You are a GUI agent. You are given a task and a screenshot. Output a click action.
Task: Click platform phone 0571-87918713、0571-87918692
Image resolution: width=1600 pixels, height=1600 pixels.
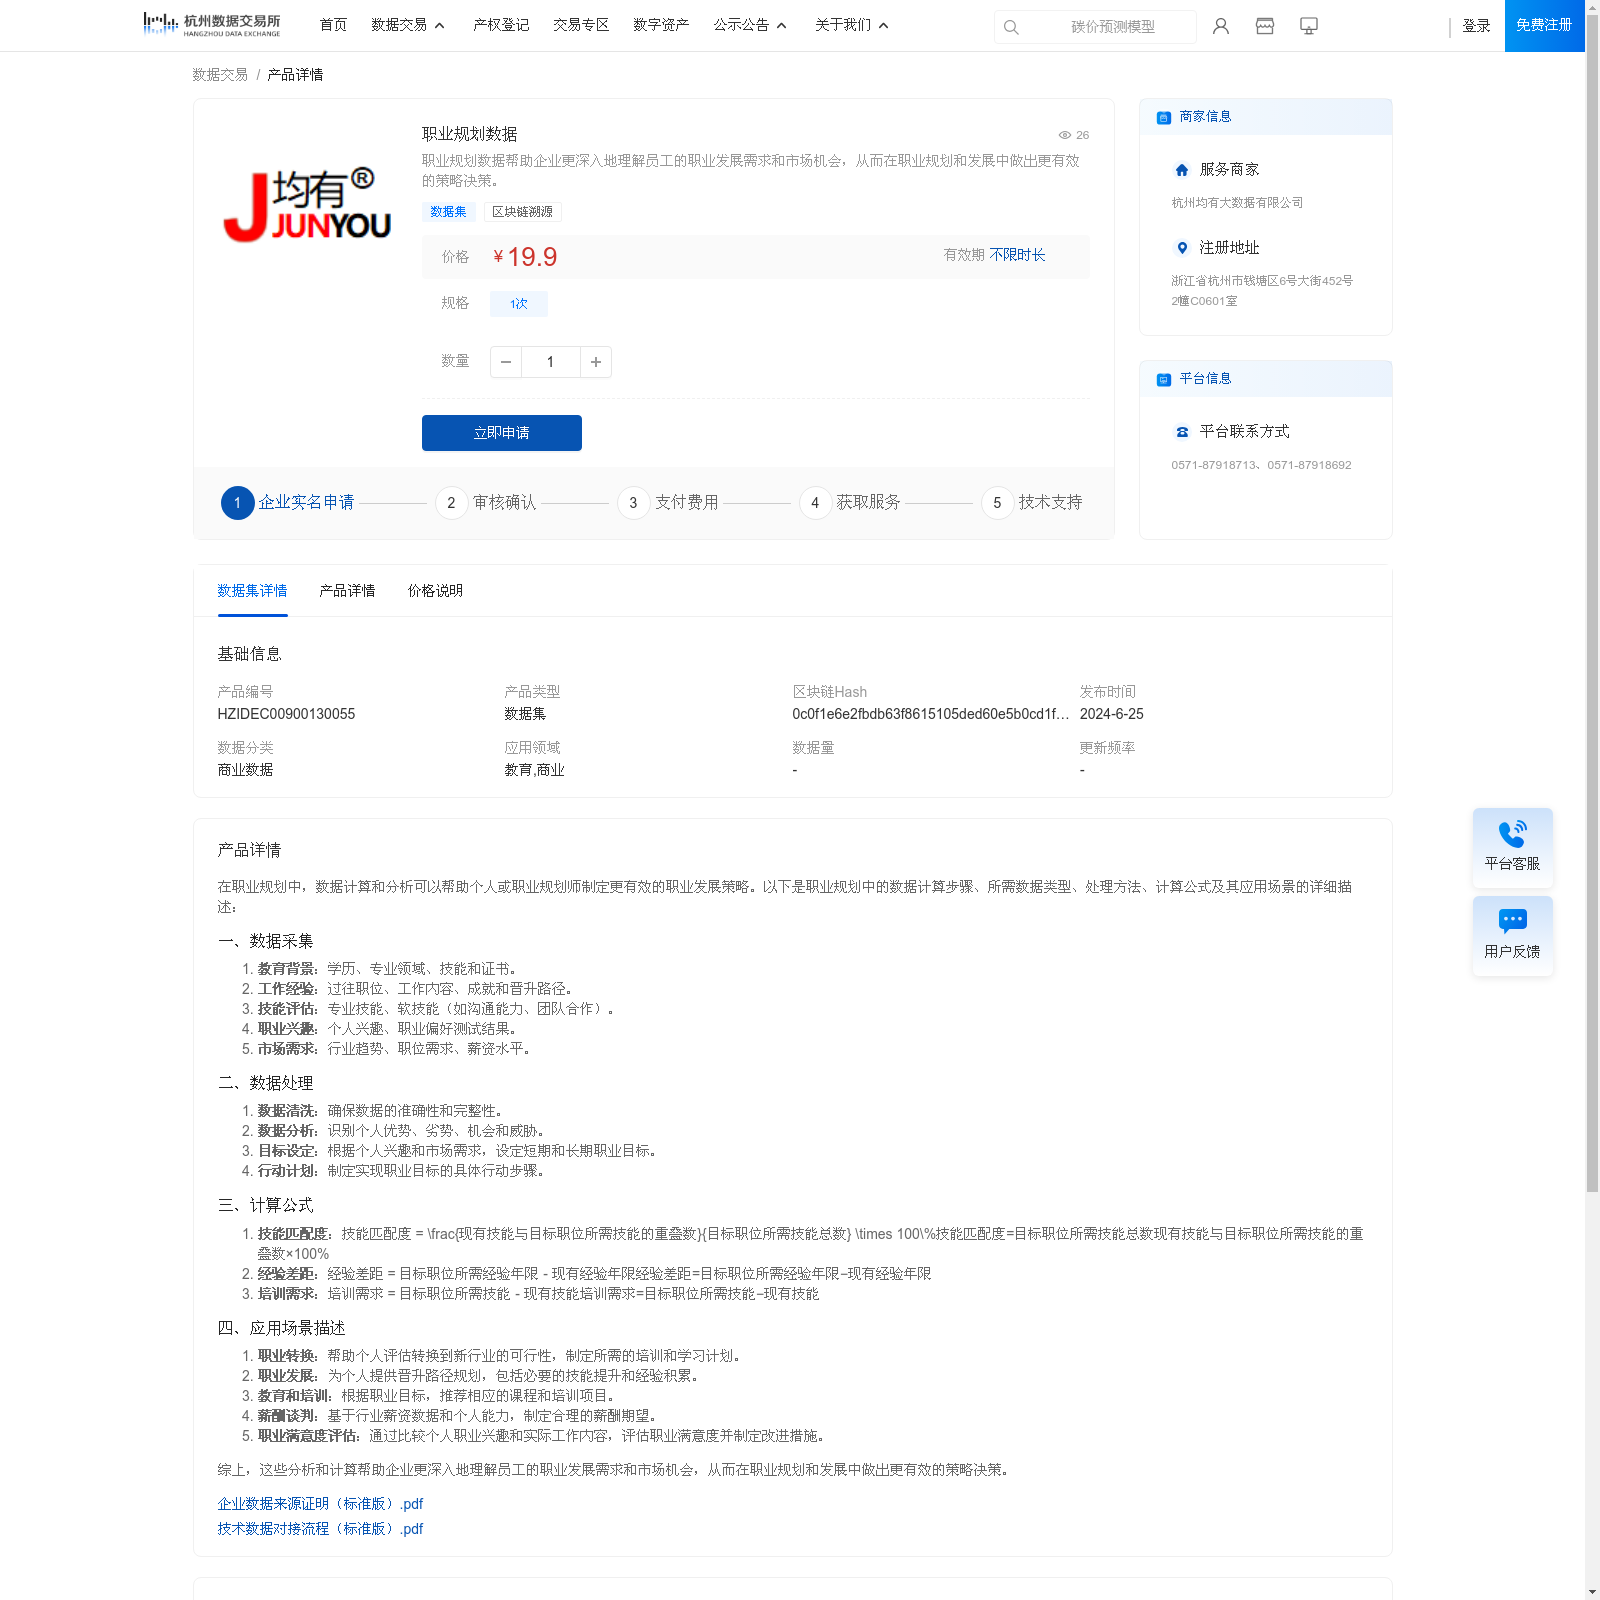coord(1261,465)
